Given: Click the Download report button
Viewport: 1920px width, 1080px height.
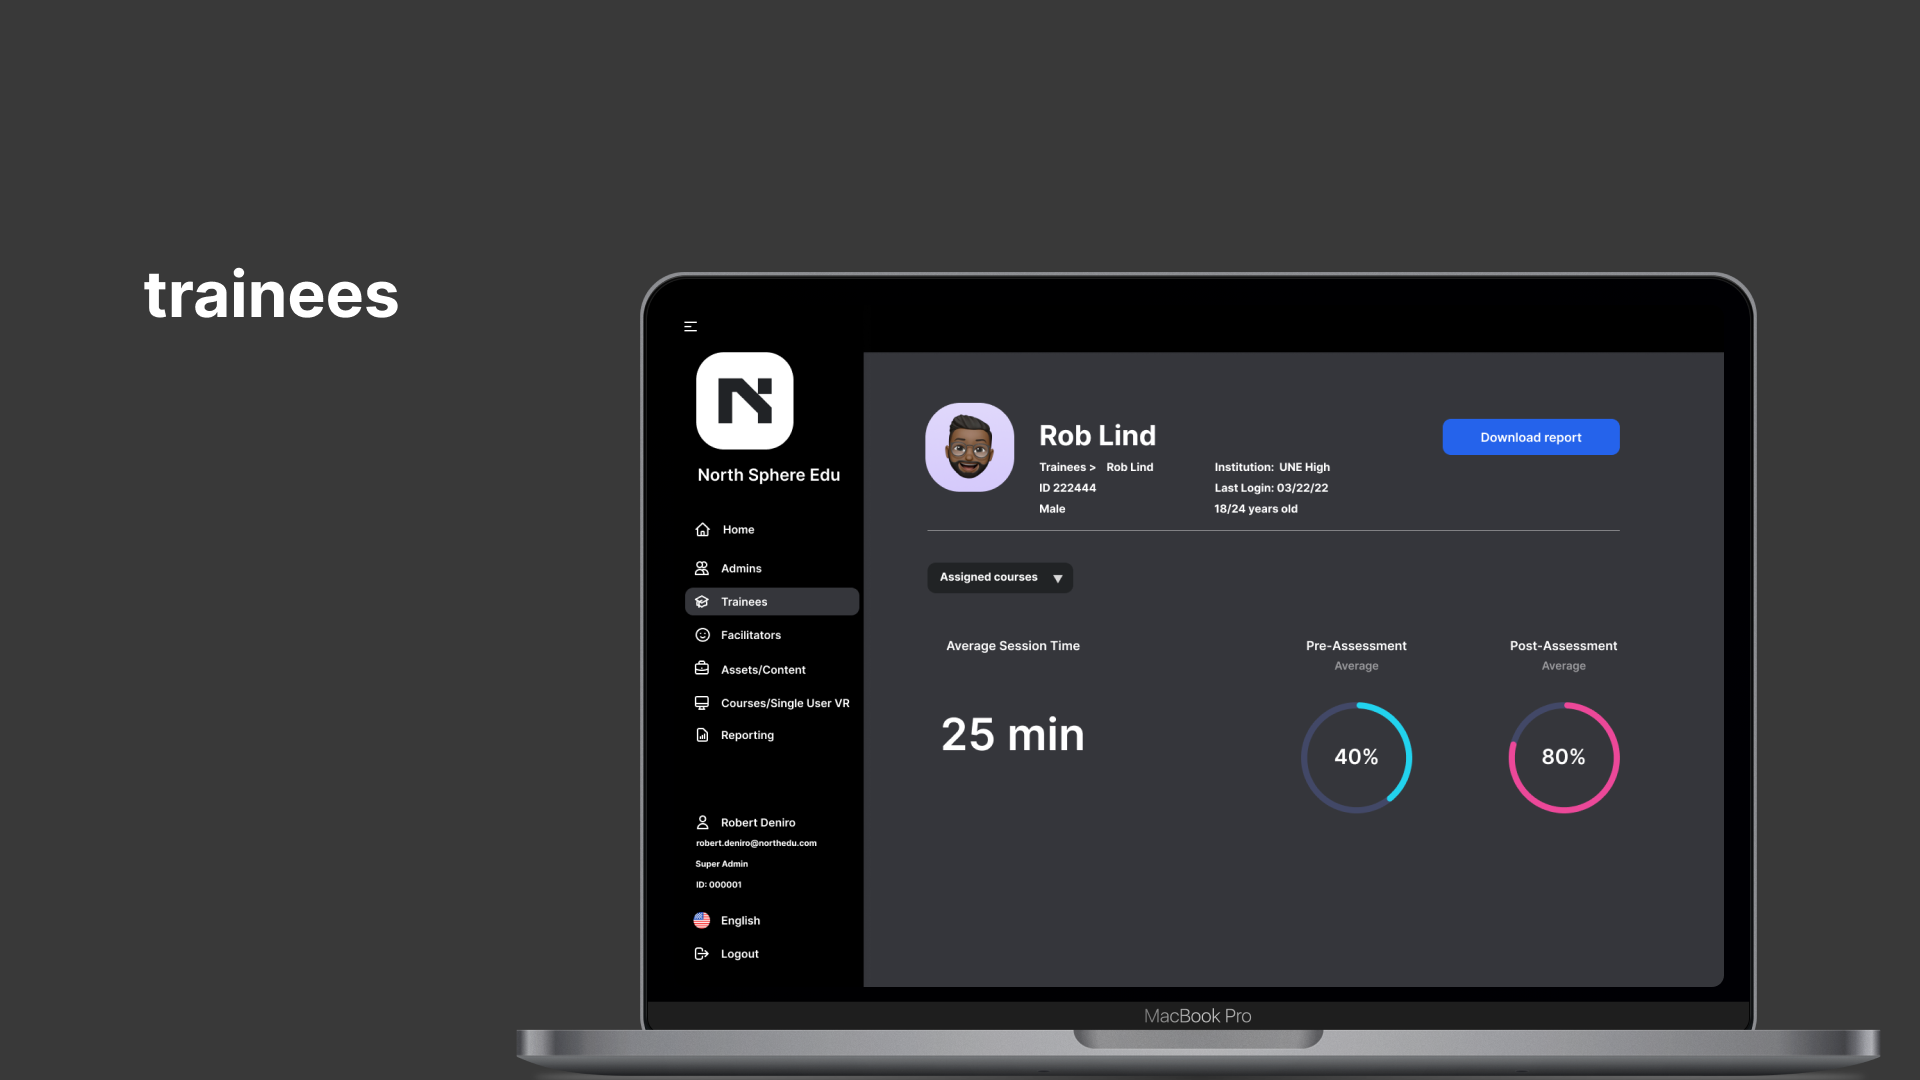Looking at the screenshot, I should pyautogui.click(x=1530, y=437).
